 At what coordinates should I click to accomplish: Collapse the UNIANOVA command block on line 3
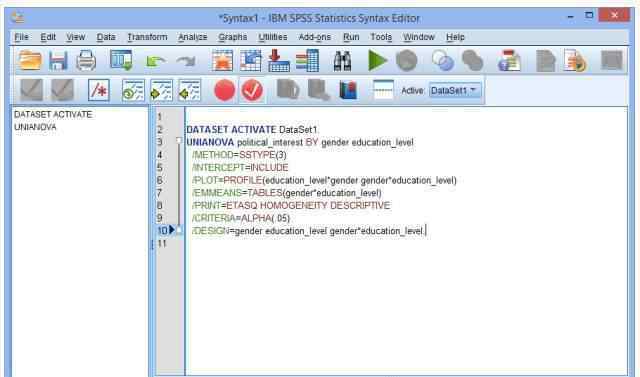click(x=179, y=140)
